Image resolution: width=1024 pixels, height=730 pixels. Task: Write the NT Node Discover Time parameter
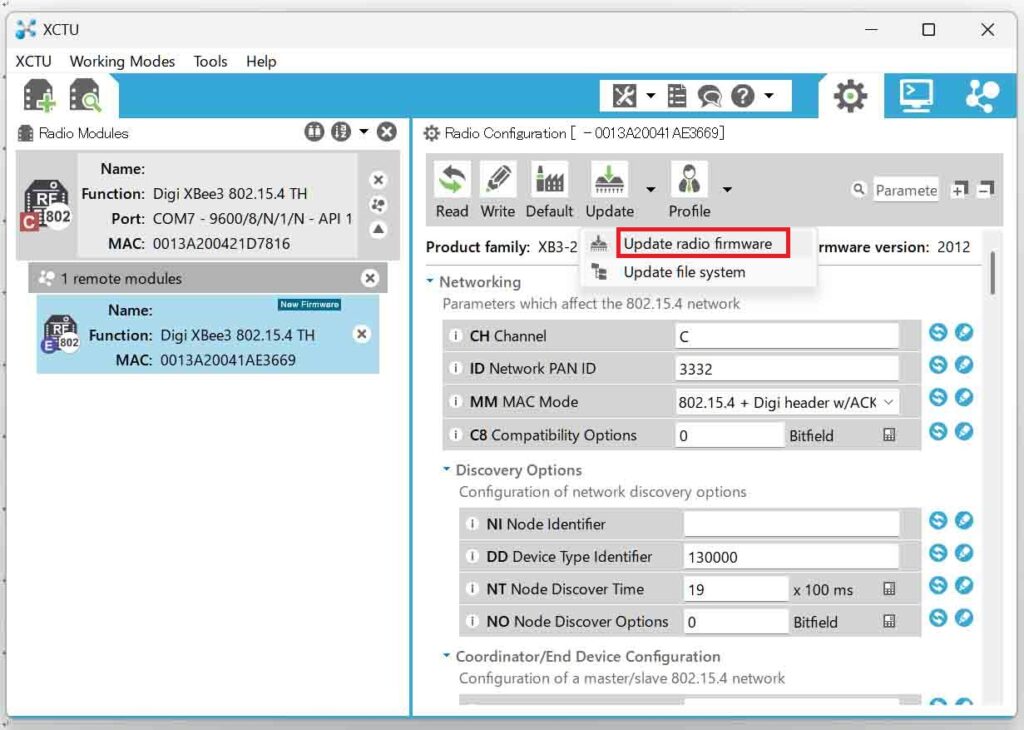[x=964, y=585]
